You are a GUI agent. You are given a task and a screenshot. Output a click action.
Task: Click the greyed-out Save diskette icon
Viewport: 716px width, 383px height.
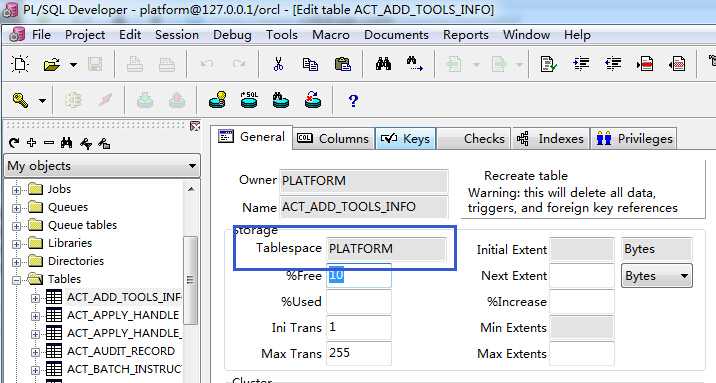pos(95,64)
